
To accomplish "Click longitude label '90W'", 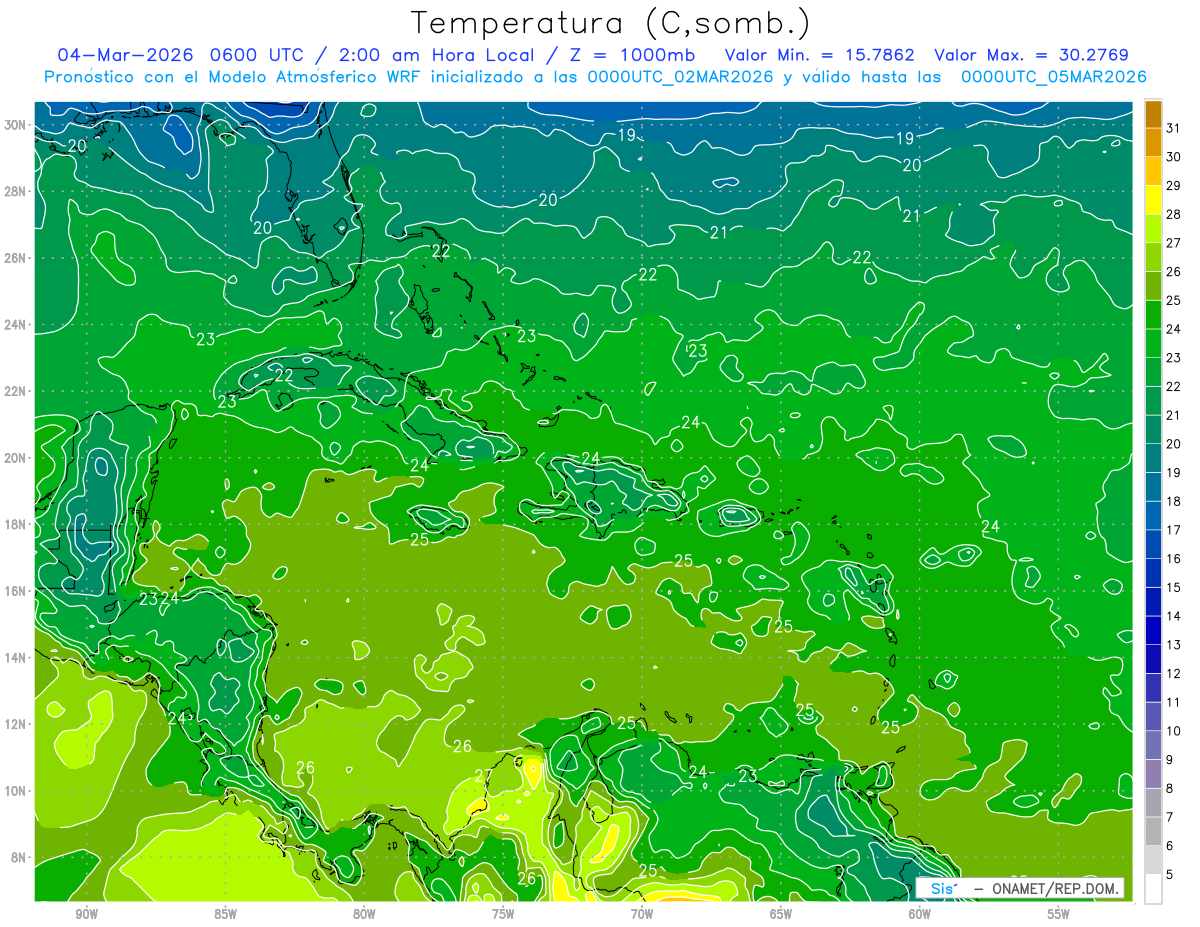I will point(86,914).
